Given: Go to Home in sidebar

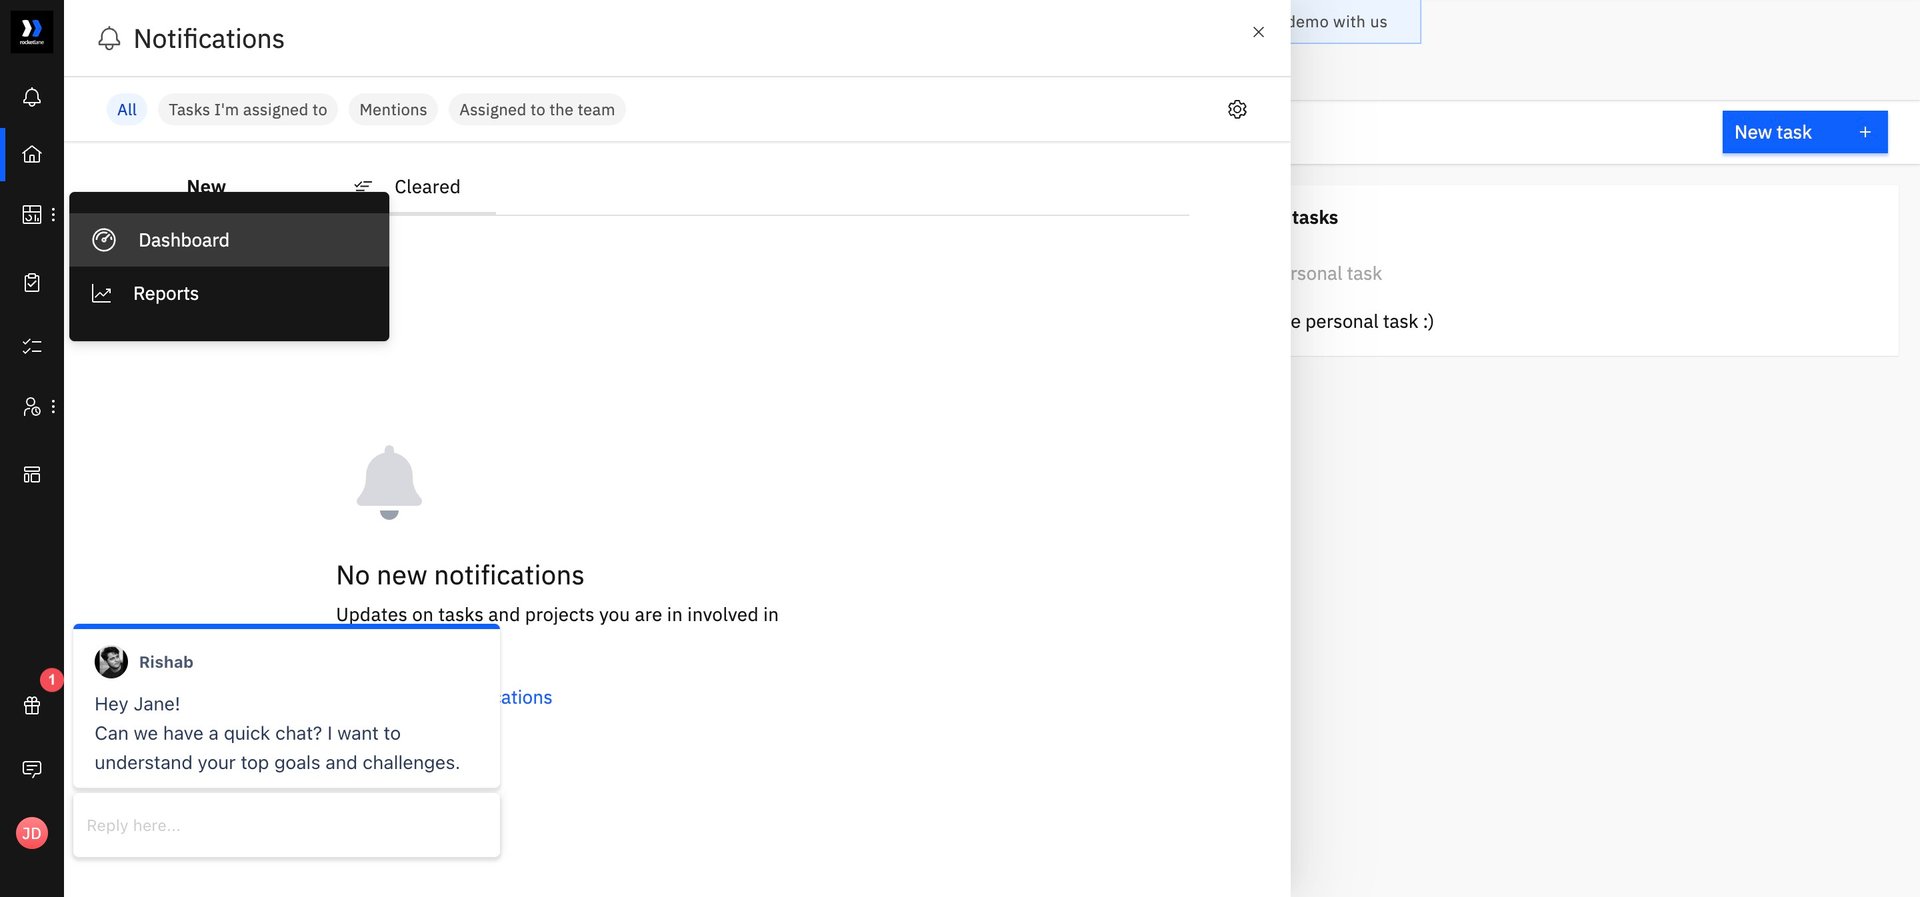Looking at the screenshot, I should pyautogui.click(x=32, y=154).
